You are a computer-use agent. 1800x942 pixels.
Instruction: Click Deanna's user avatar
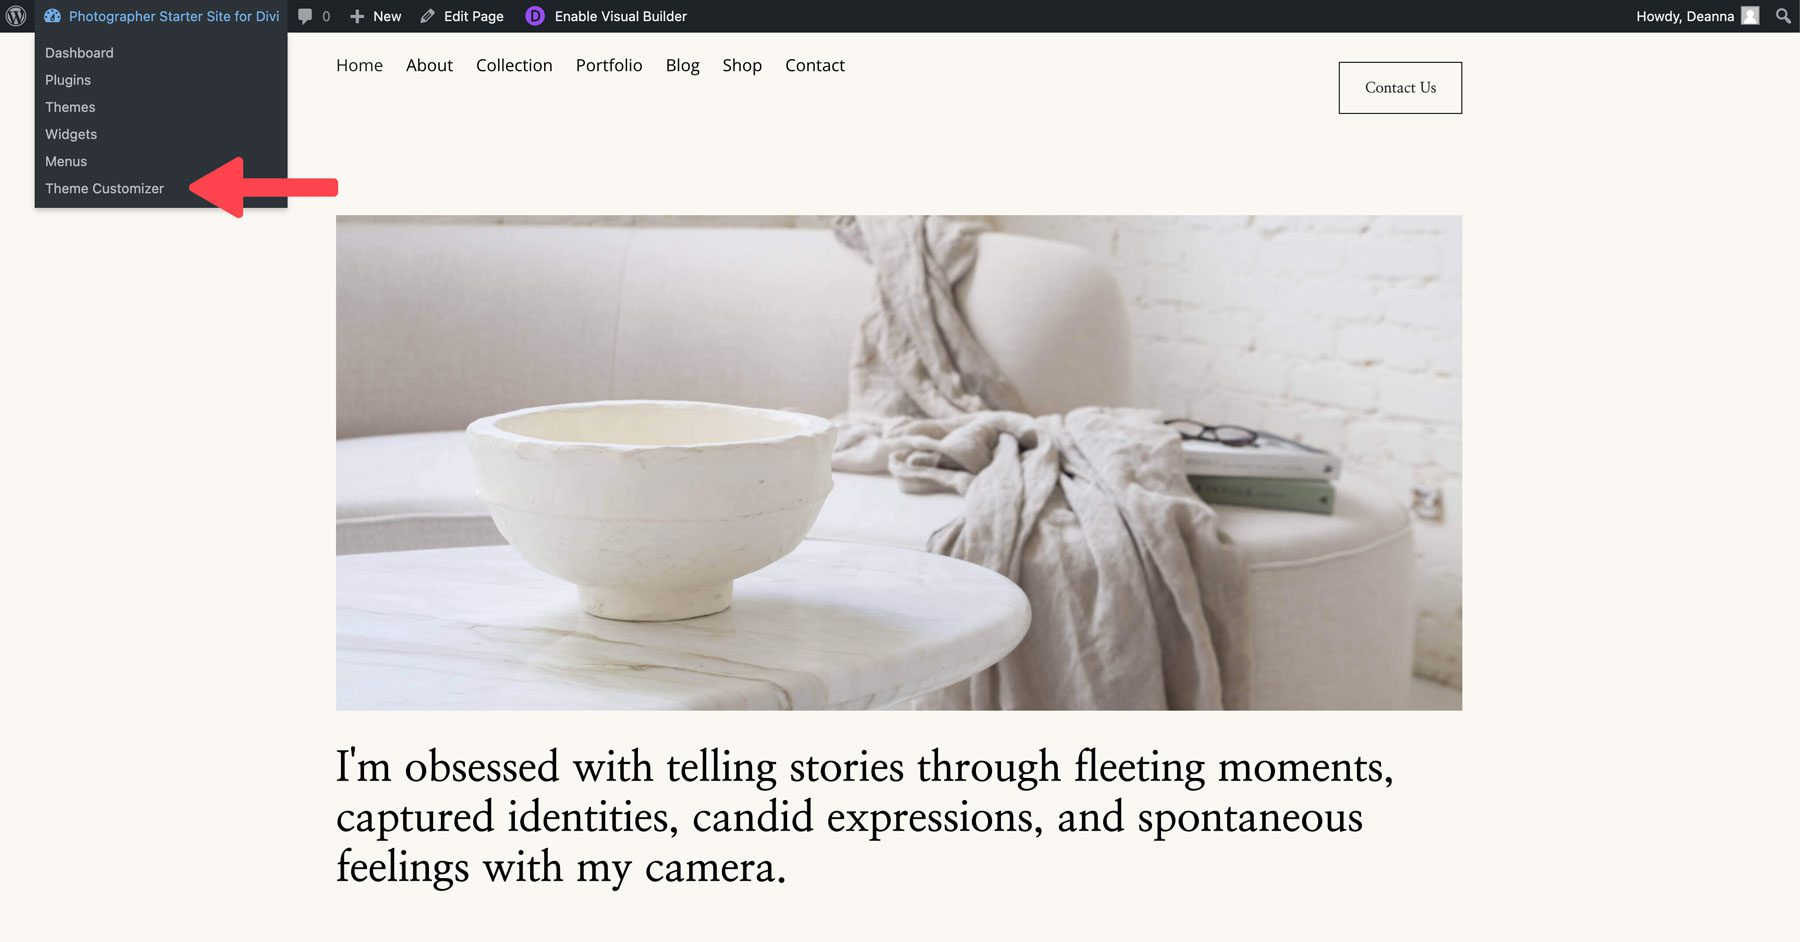point(1750,16)
